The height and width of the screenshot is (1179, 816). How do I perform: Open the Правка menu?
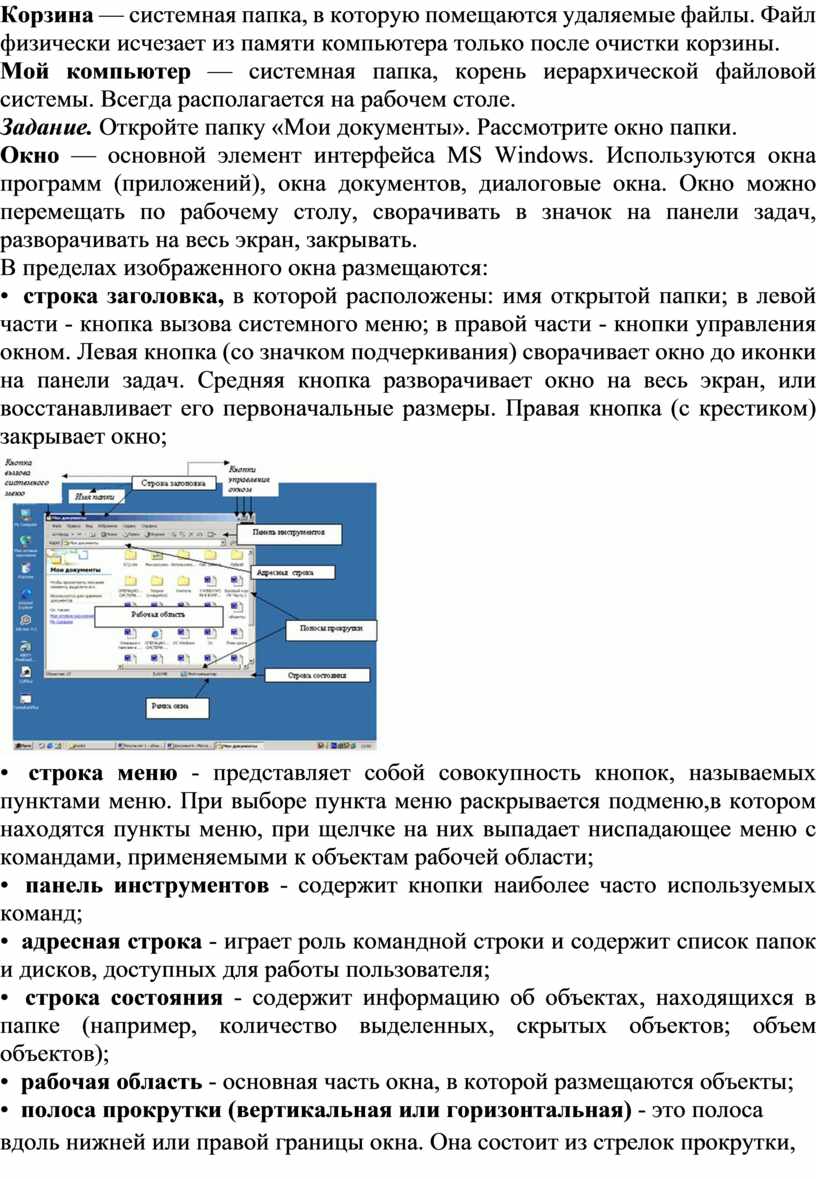pos(74,526)
